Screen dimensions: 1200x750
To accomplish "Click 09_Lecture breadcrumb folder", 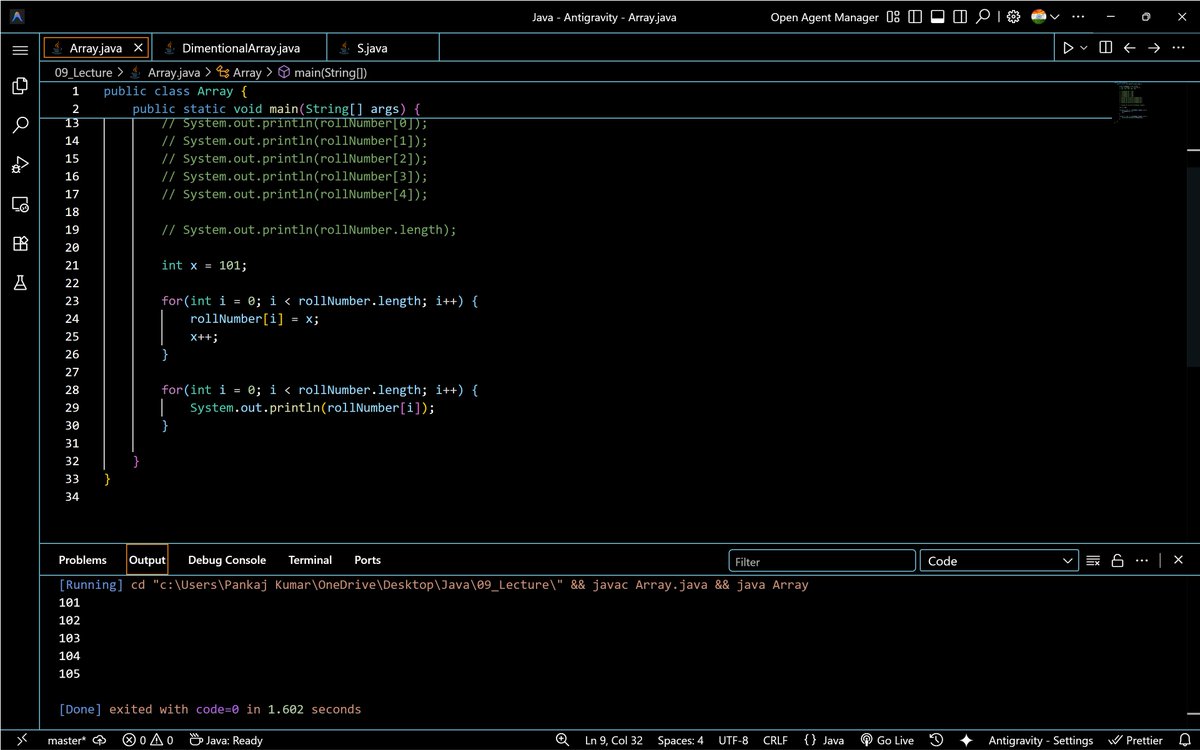I will point(83,72).
